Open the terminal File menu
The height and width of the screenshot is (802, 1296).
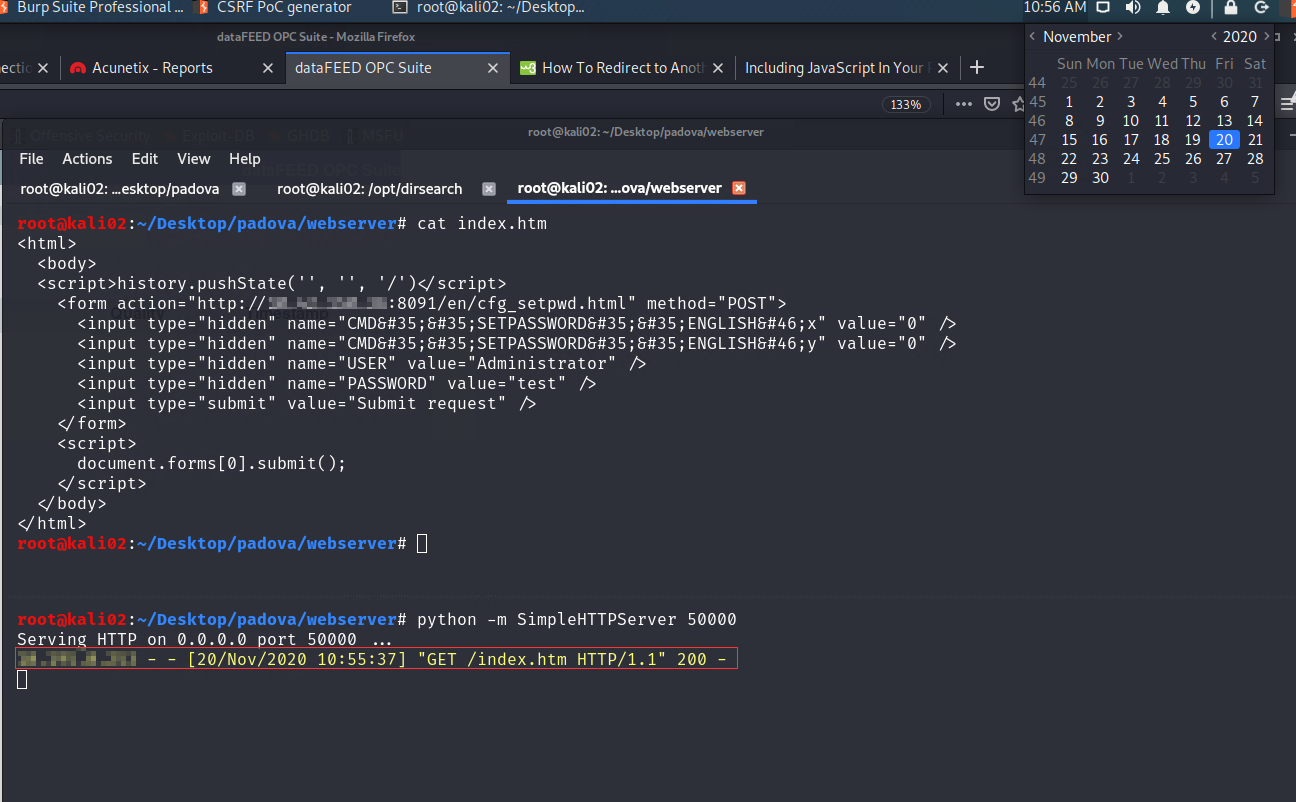[x=31, y=159]
